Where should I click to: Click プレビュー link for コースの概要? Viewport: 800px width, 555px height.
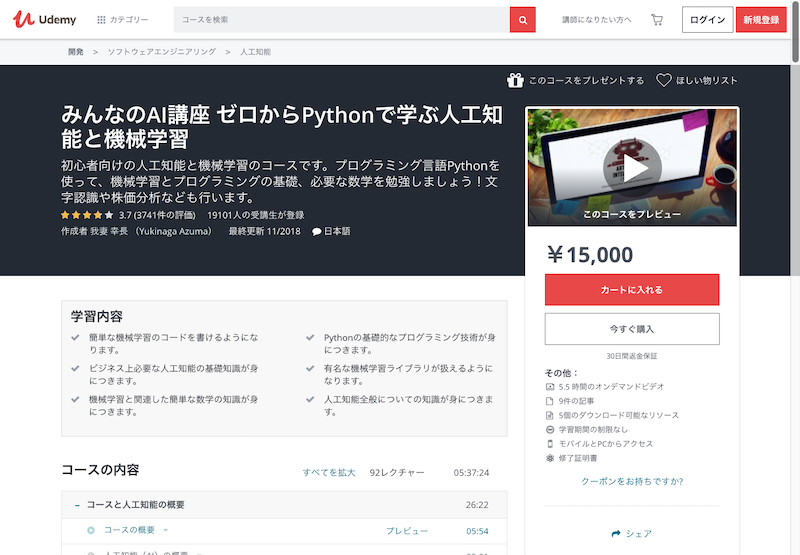click(x=407, y=531)
